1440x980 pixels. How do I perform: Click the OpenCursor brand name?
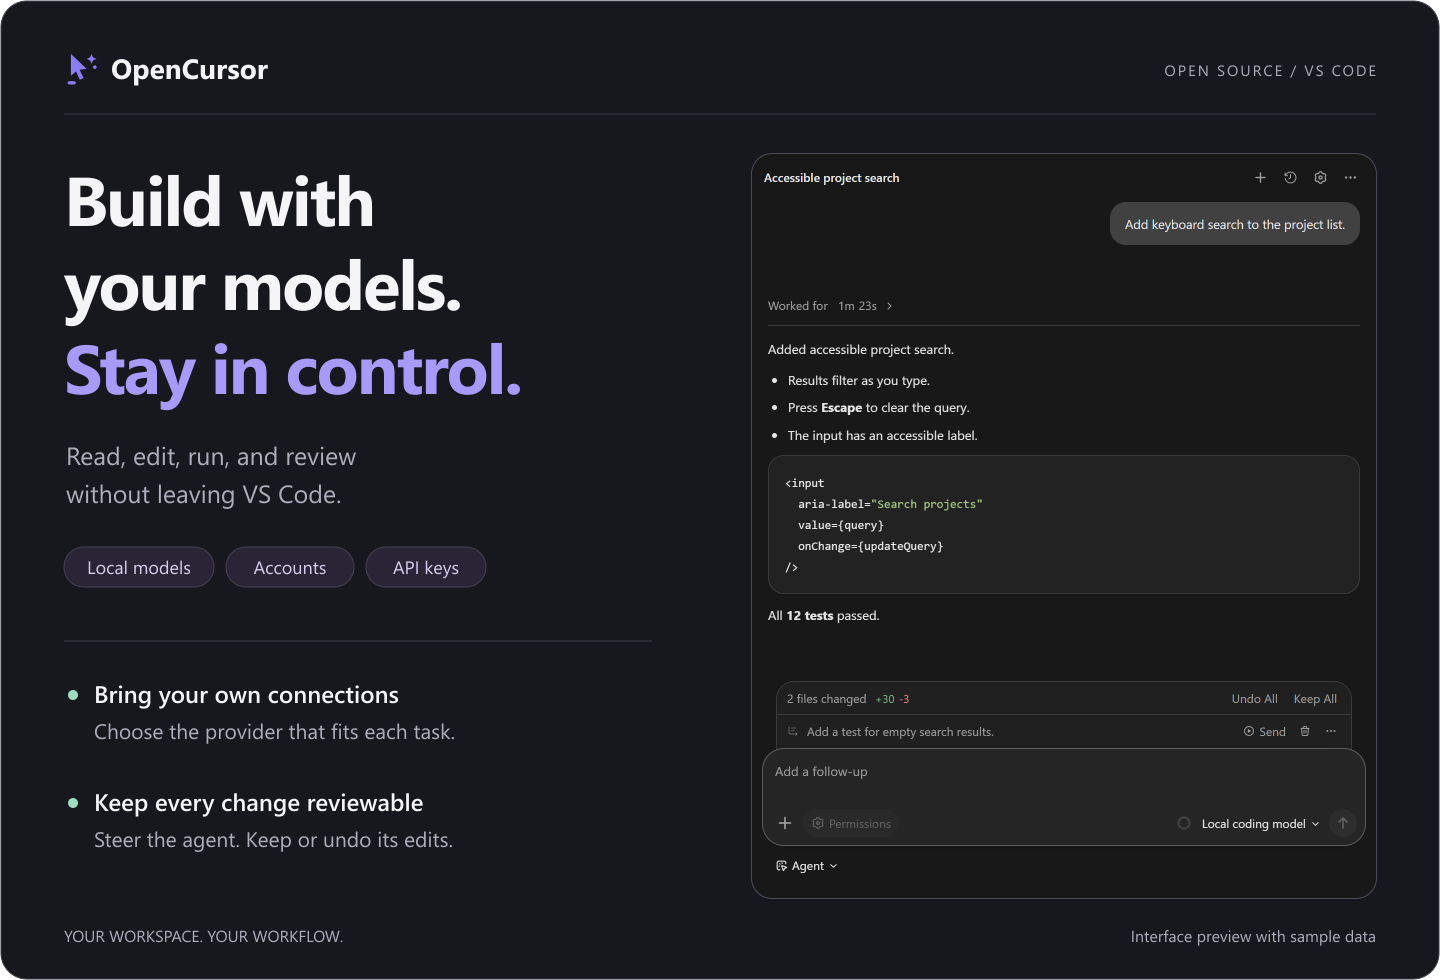[x=190, y=70]
